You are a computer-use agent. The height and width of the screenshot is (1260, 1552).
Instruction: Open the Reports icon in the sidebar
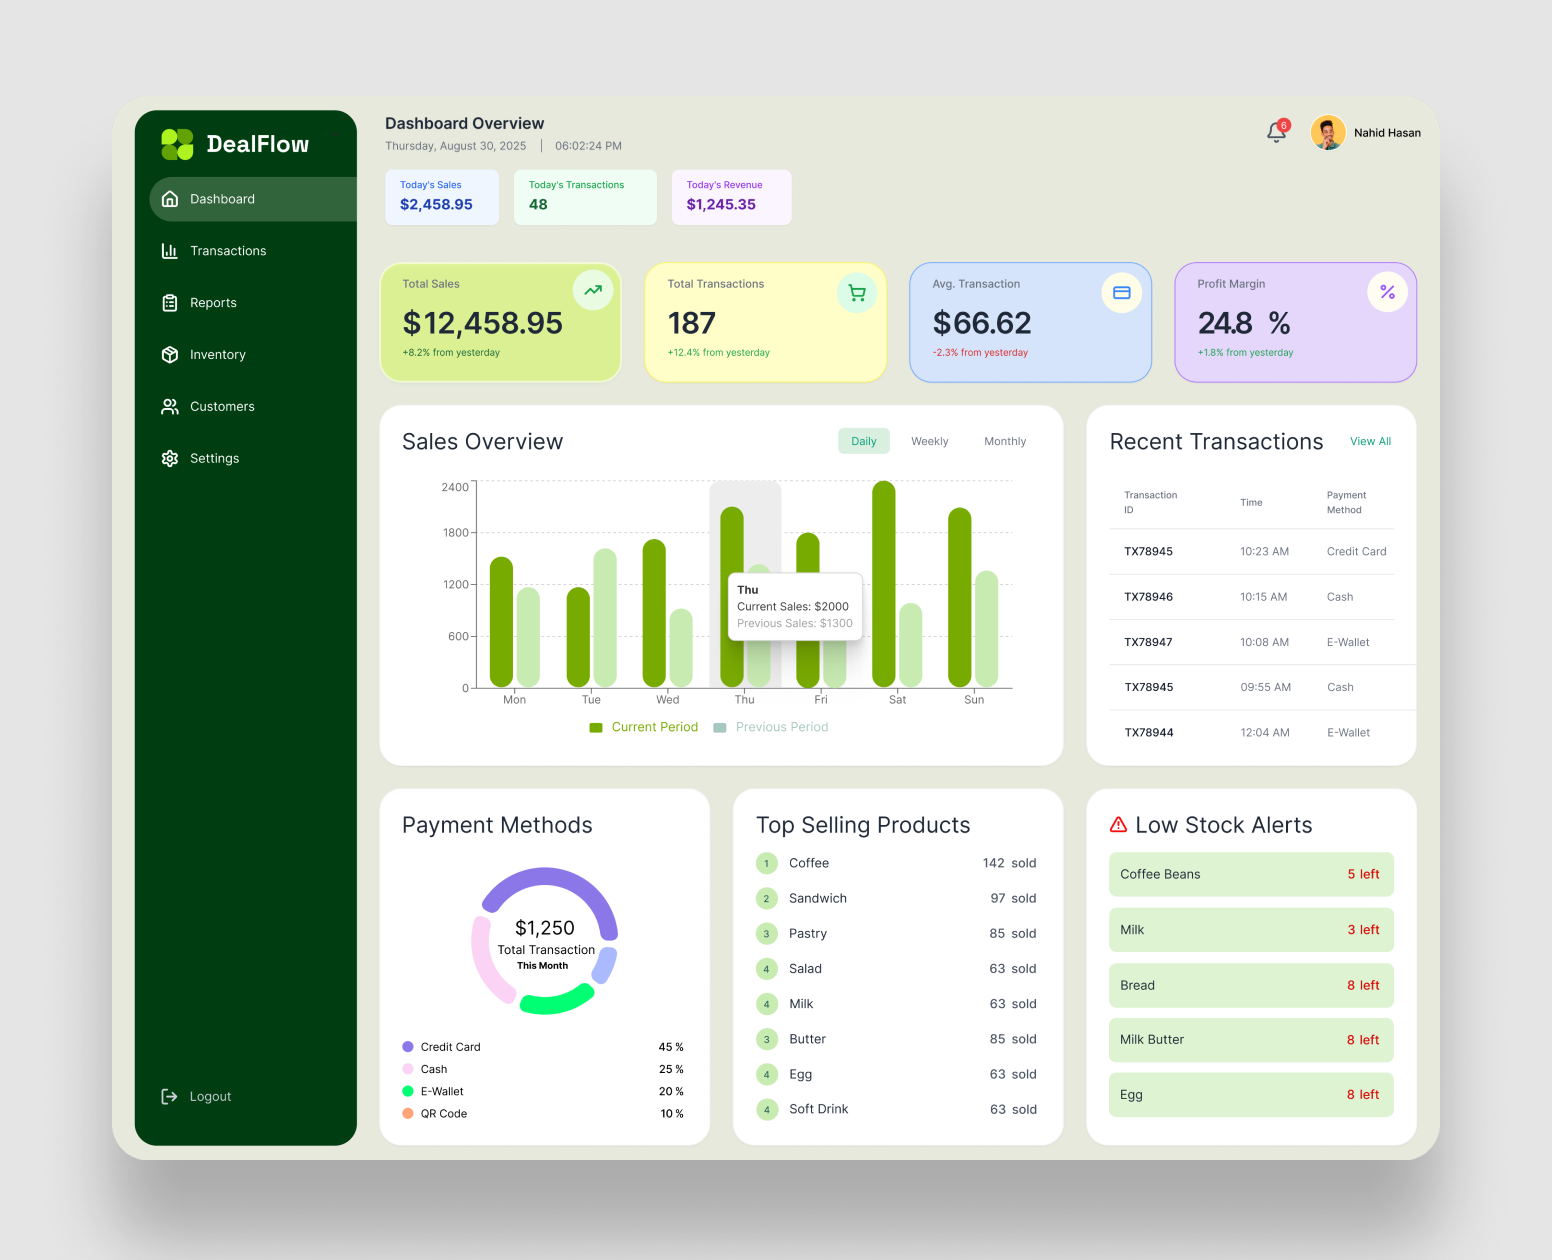(170, 302)
